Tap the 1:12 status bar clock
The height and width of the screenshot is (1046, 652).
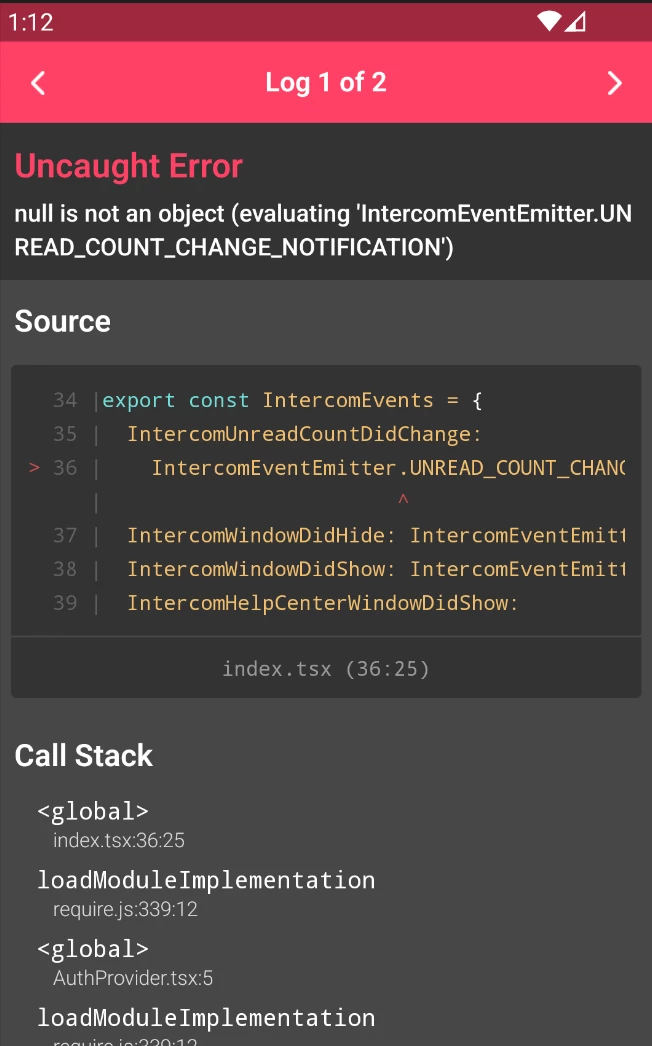30,22
